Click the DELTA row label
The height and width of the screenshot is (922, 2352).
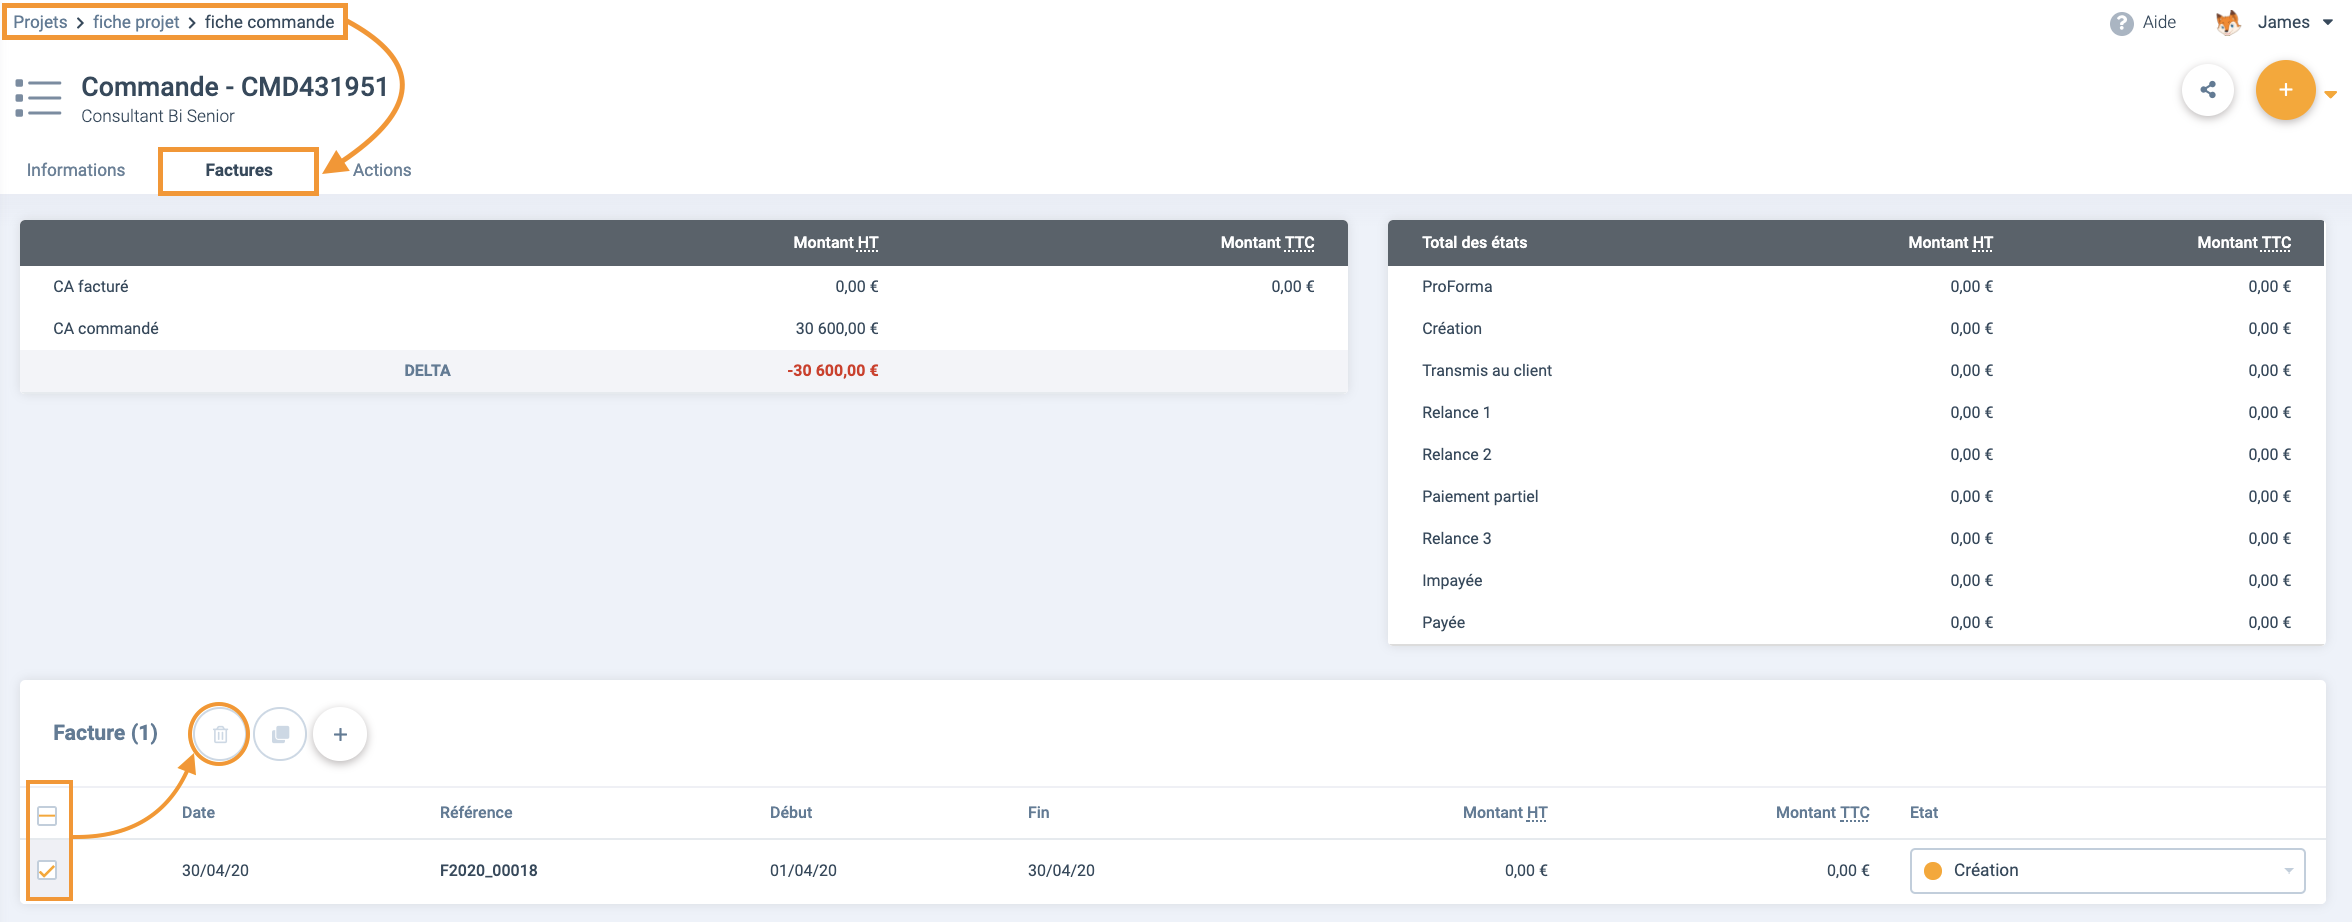427,371
